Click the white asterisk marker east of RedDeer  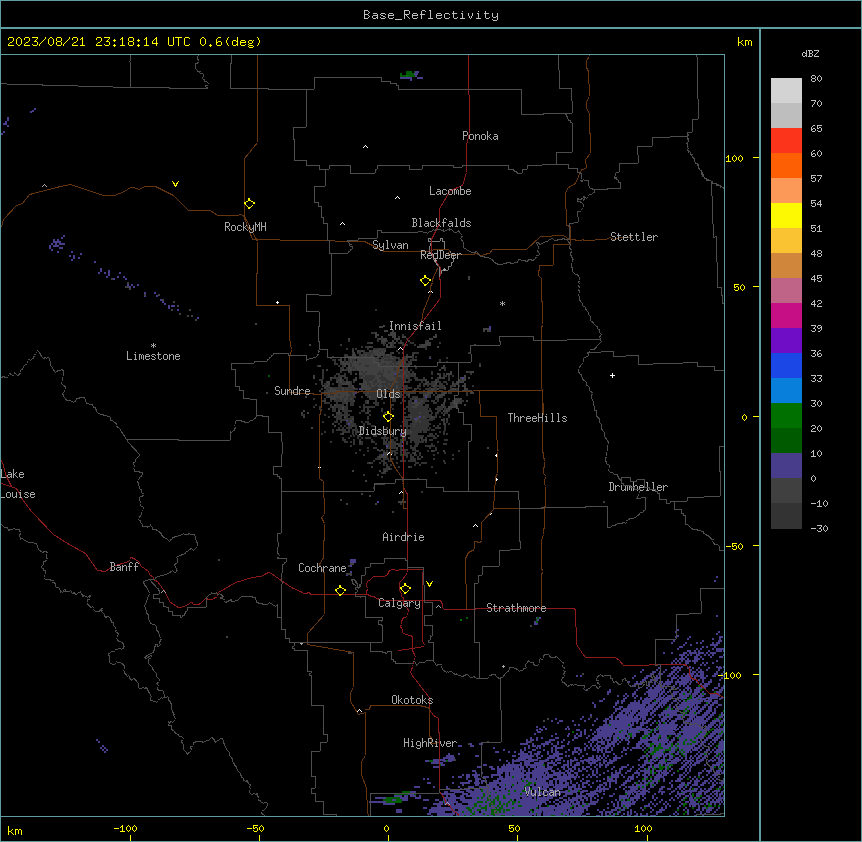coord(502,303)
